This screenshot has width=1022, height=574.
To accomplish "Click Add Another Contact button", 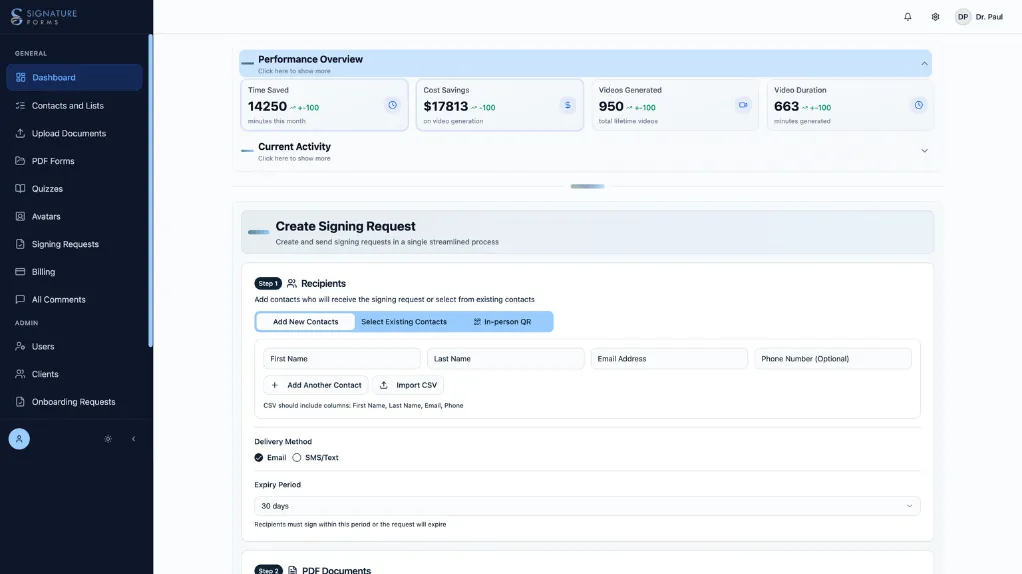I will 316,385.
